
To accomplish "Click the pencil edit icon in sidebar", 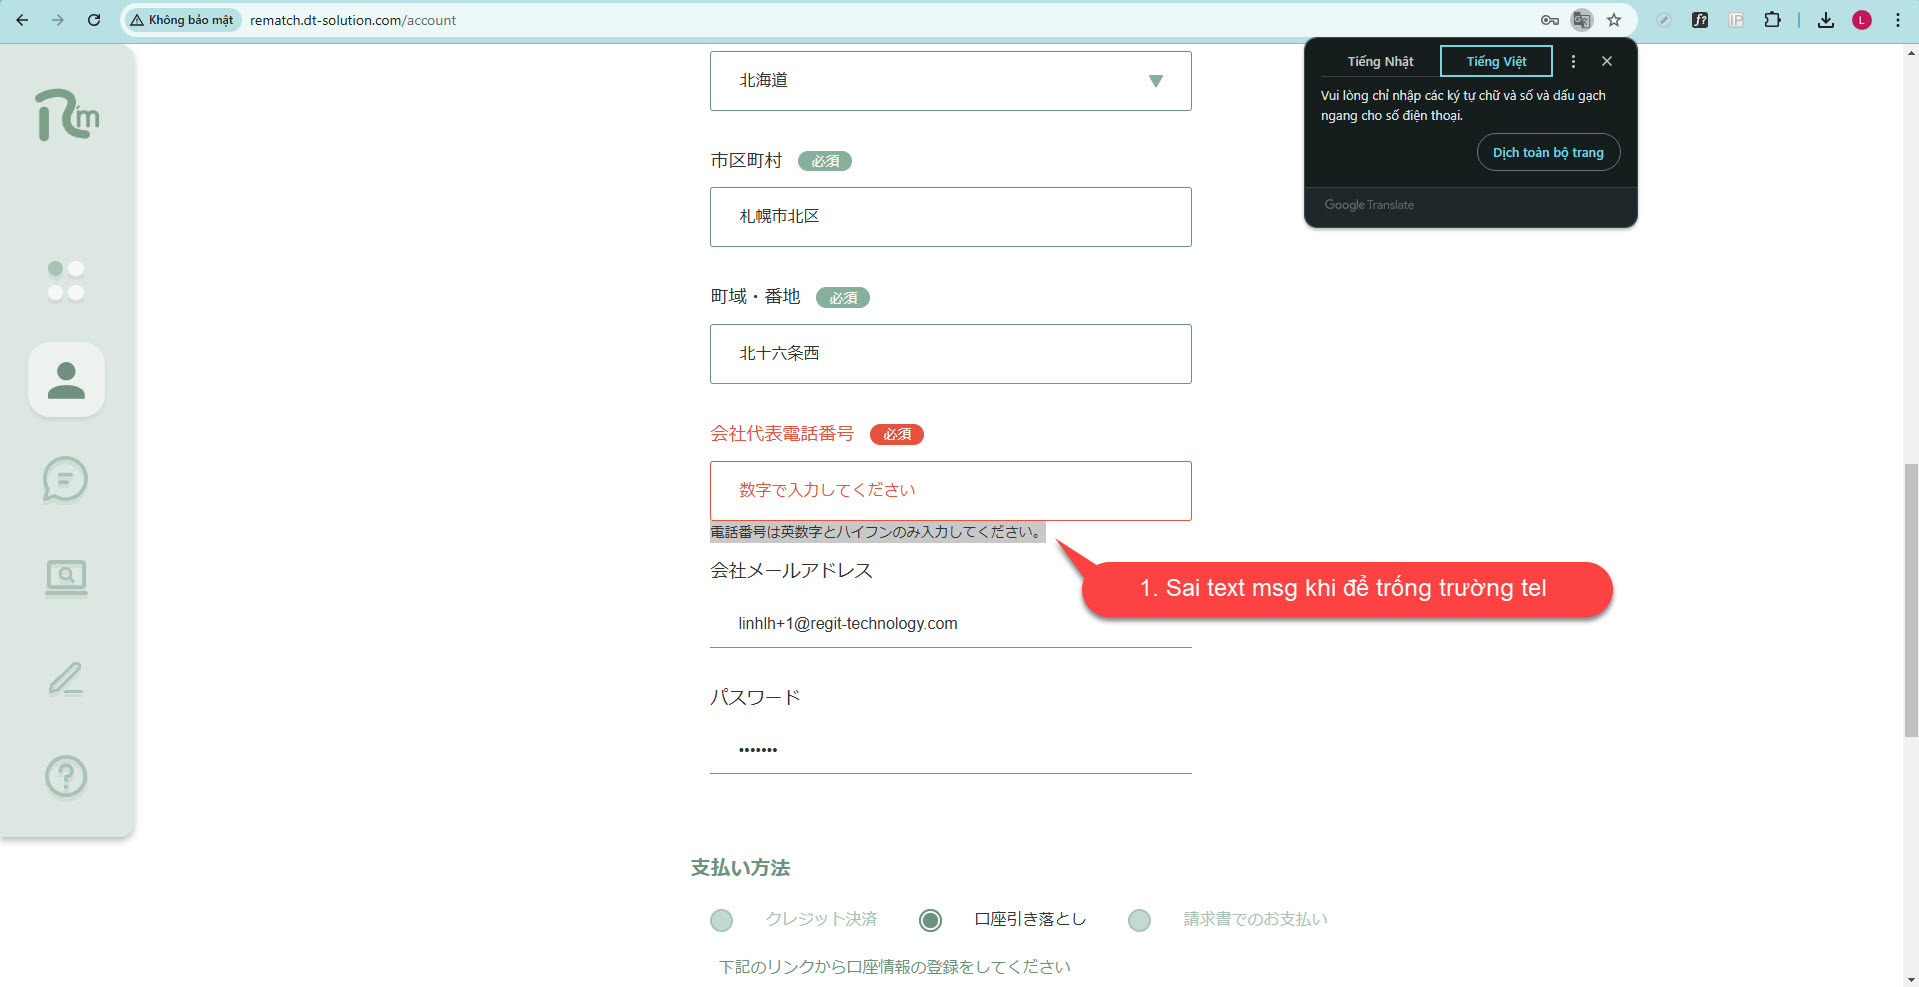I will (66, 678).
